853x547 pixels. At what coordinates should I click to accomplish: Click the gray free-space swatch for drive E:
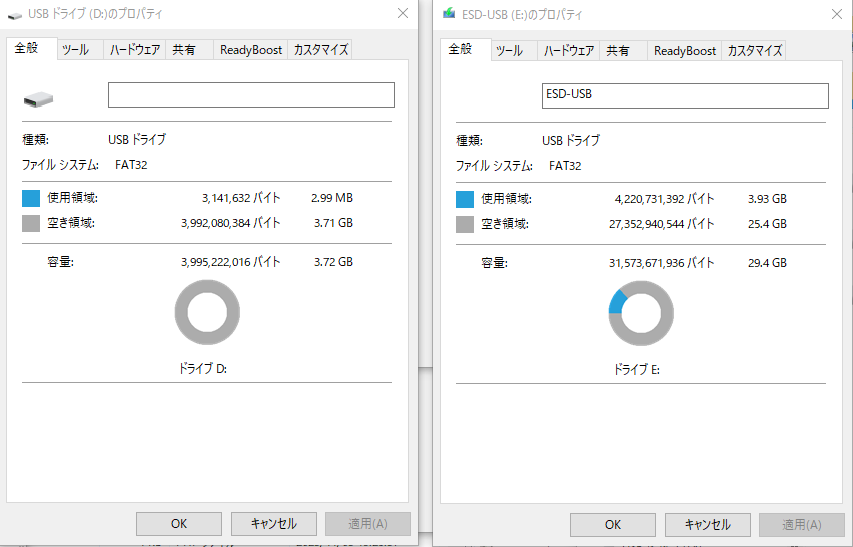click(465, 224)
